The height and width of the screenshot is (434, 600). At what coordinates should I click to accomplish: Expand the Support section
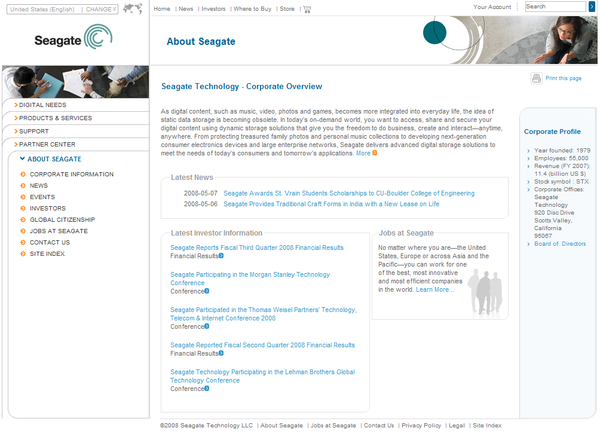point(32,132)
